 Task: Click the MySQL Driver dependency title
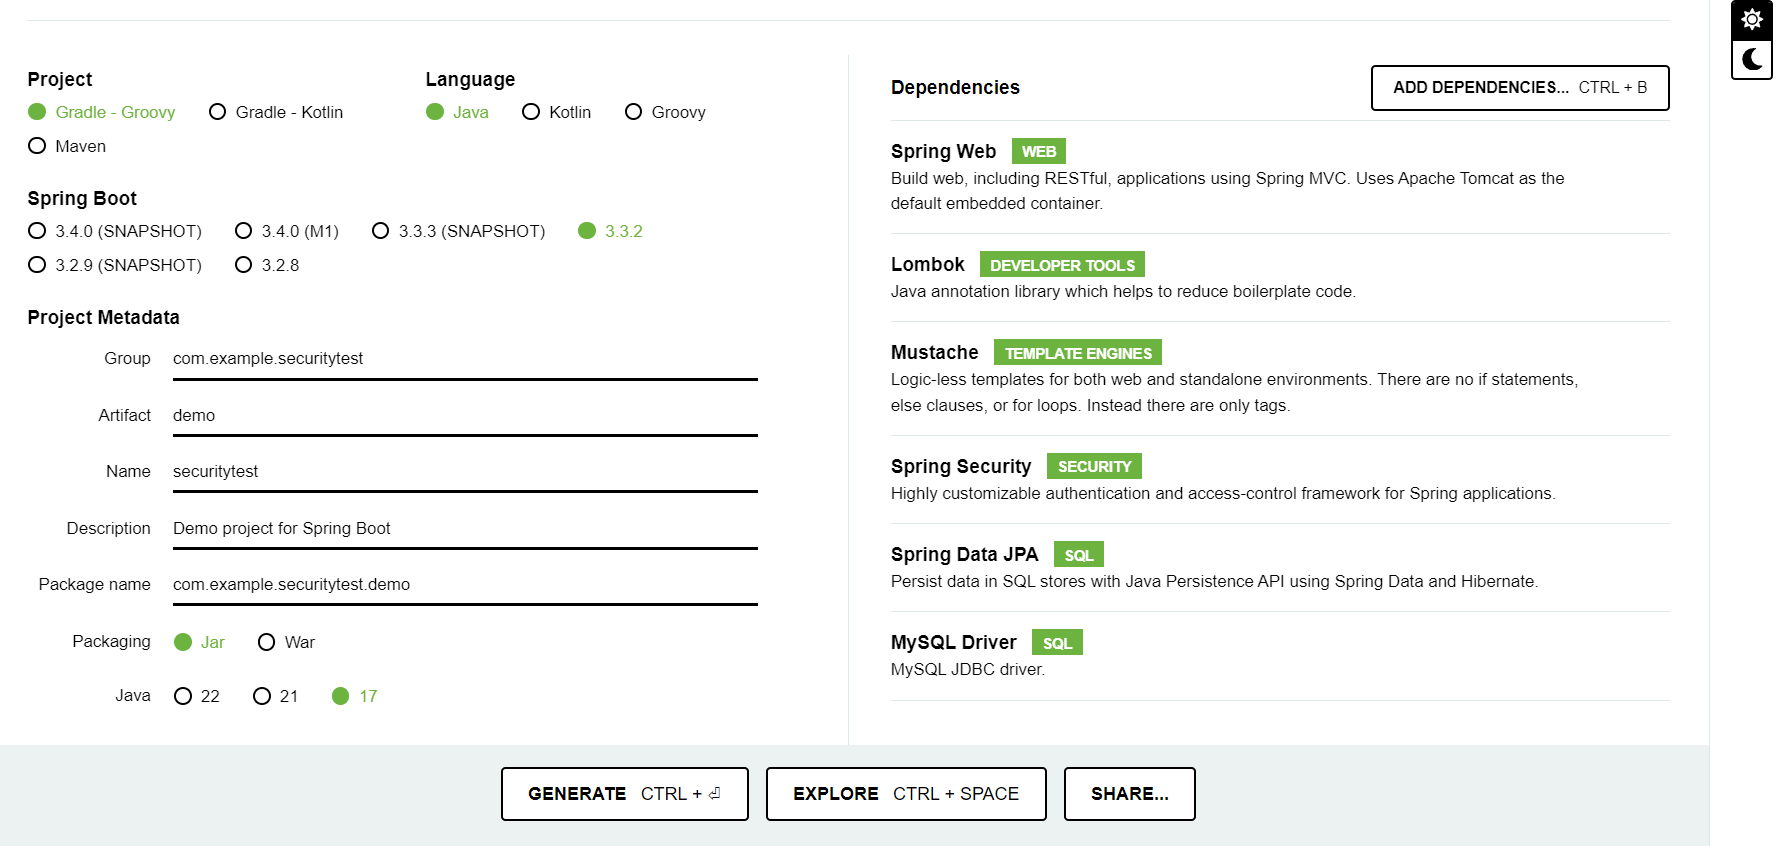(954, 642)
